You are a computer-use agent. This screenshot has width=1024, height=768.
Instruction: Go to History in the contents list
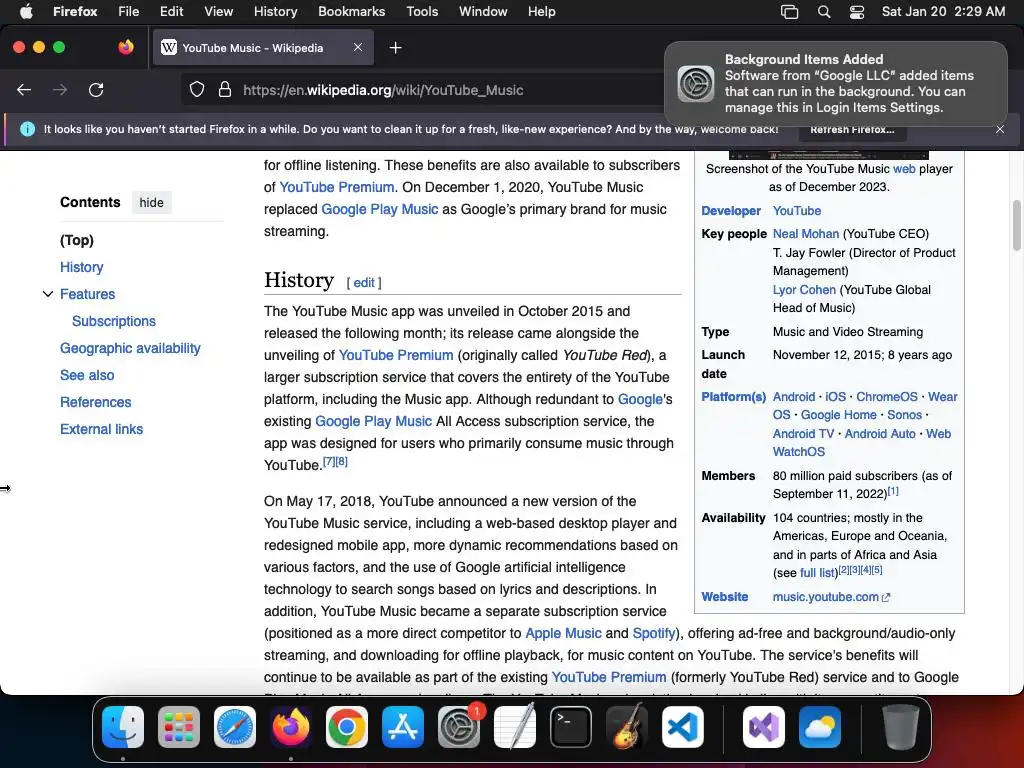[82, 267]
